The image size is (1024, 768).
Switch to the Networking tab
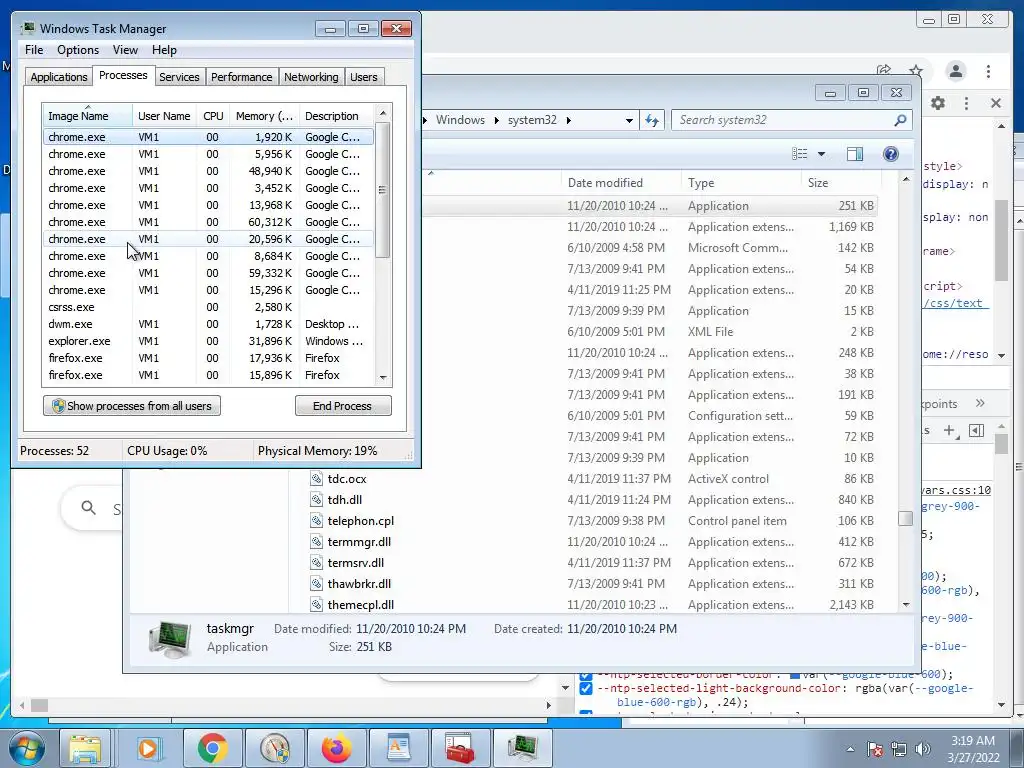311,77
